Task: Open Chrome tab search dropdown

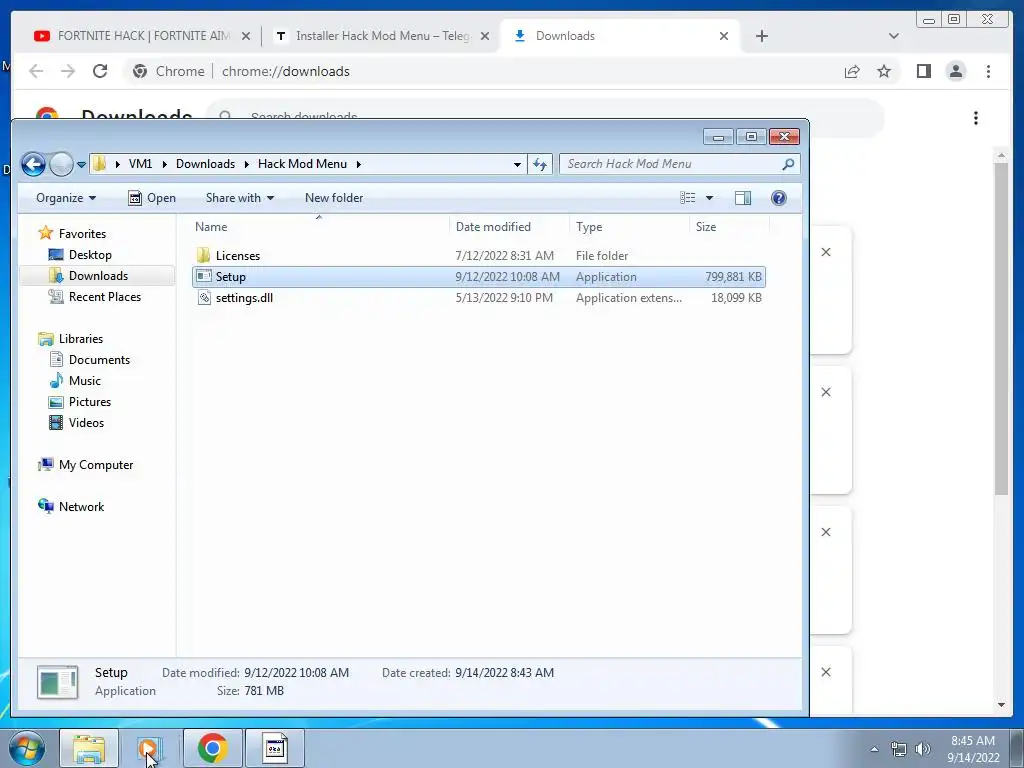Action: (894, 36)
